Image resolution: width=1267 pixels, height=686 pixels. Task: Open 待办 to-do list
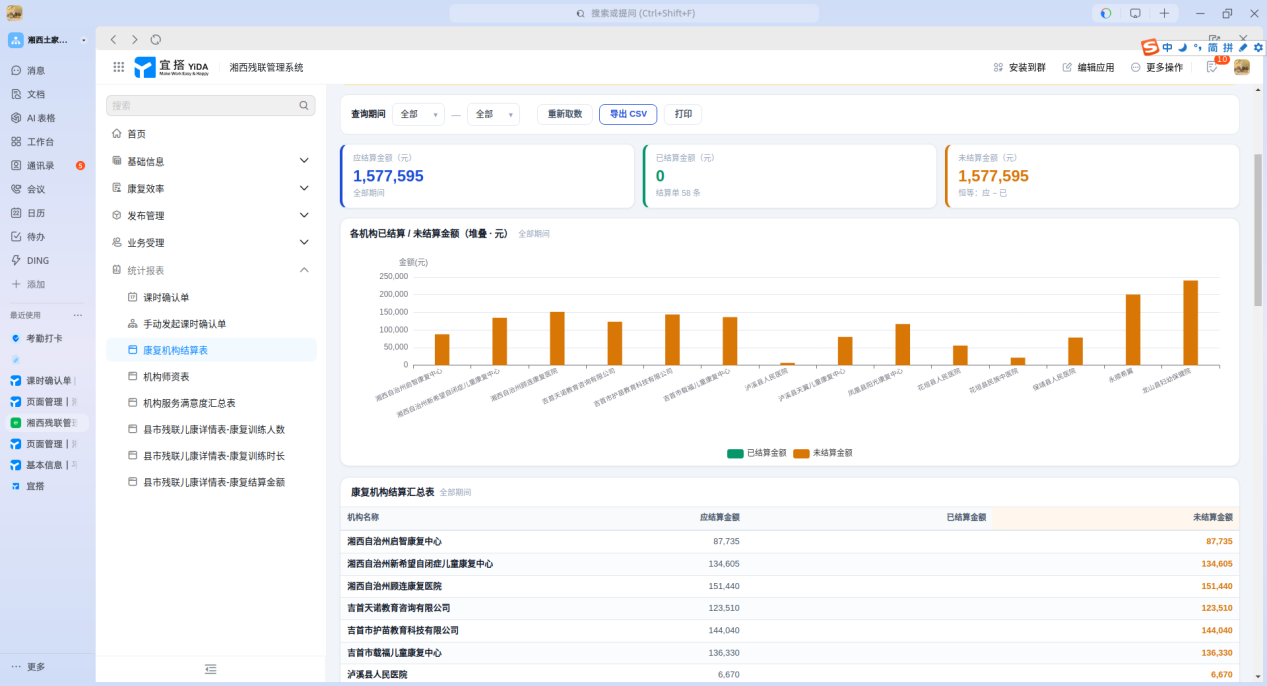click(28, 237)
